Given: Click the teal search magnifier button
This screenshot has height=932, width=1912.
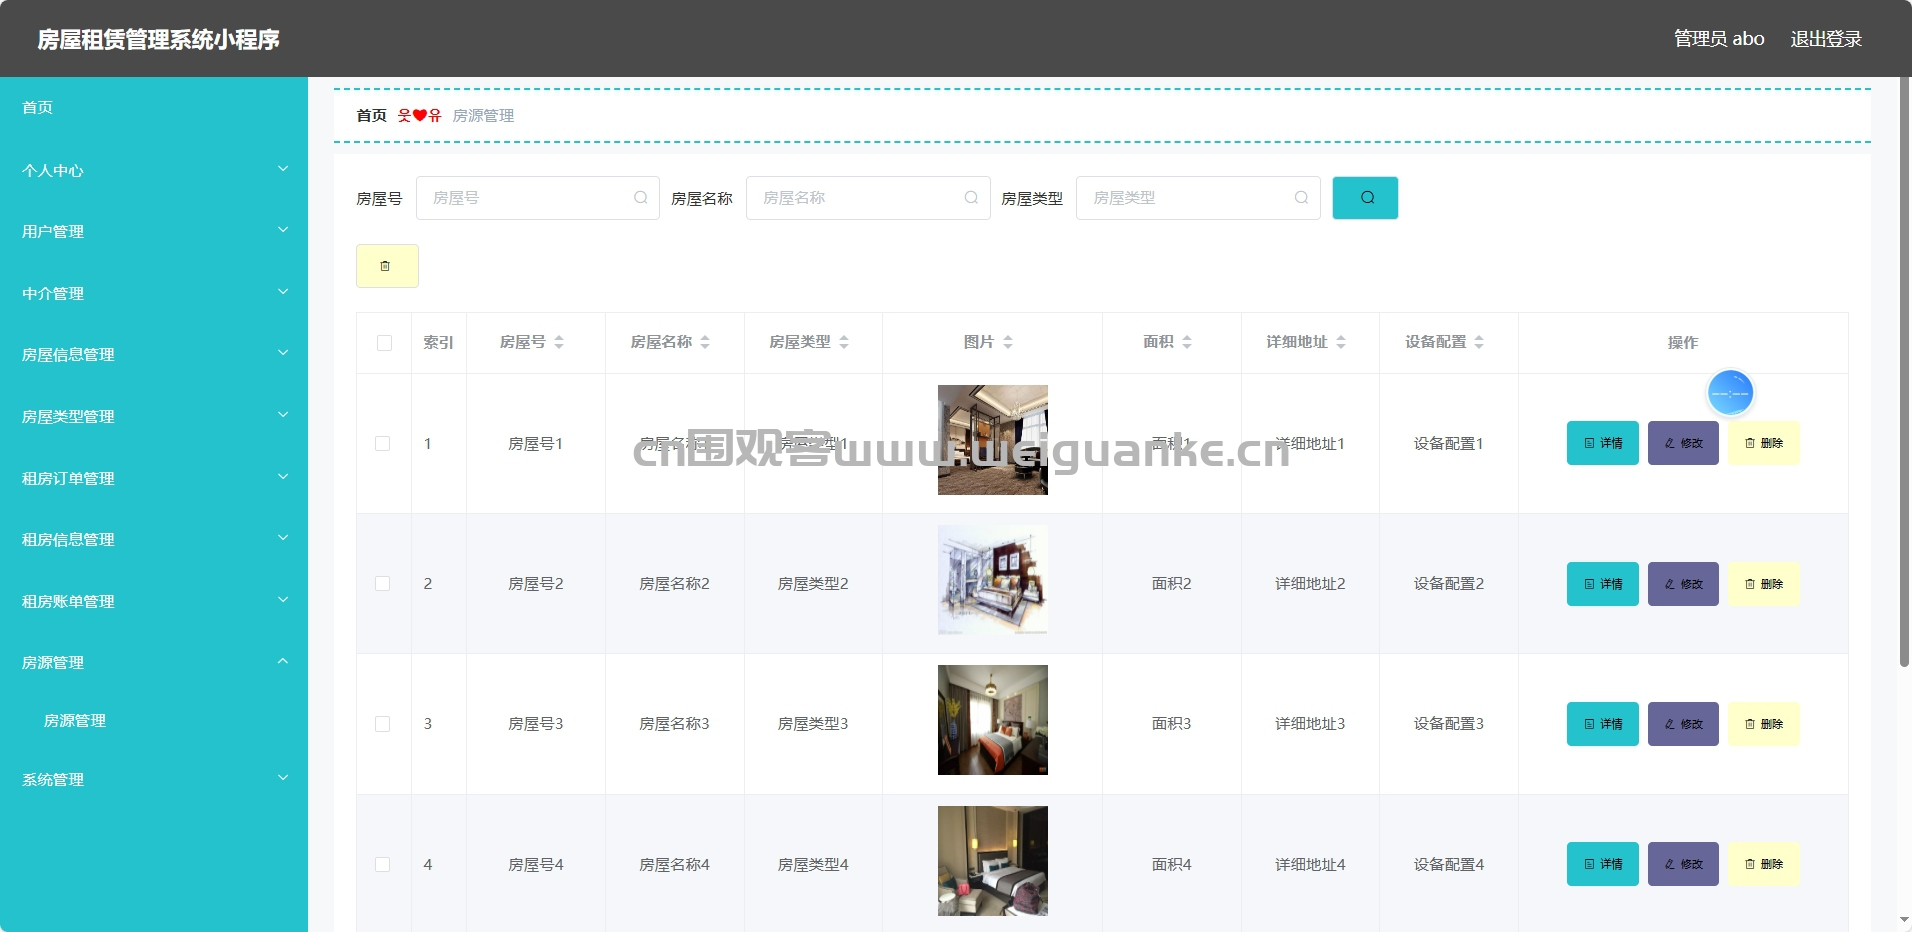Looking at the screenshot, I should click(1365, 197).
